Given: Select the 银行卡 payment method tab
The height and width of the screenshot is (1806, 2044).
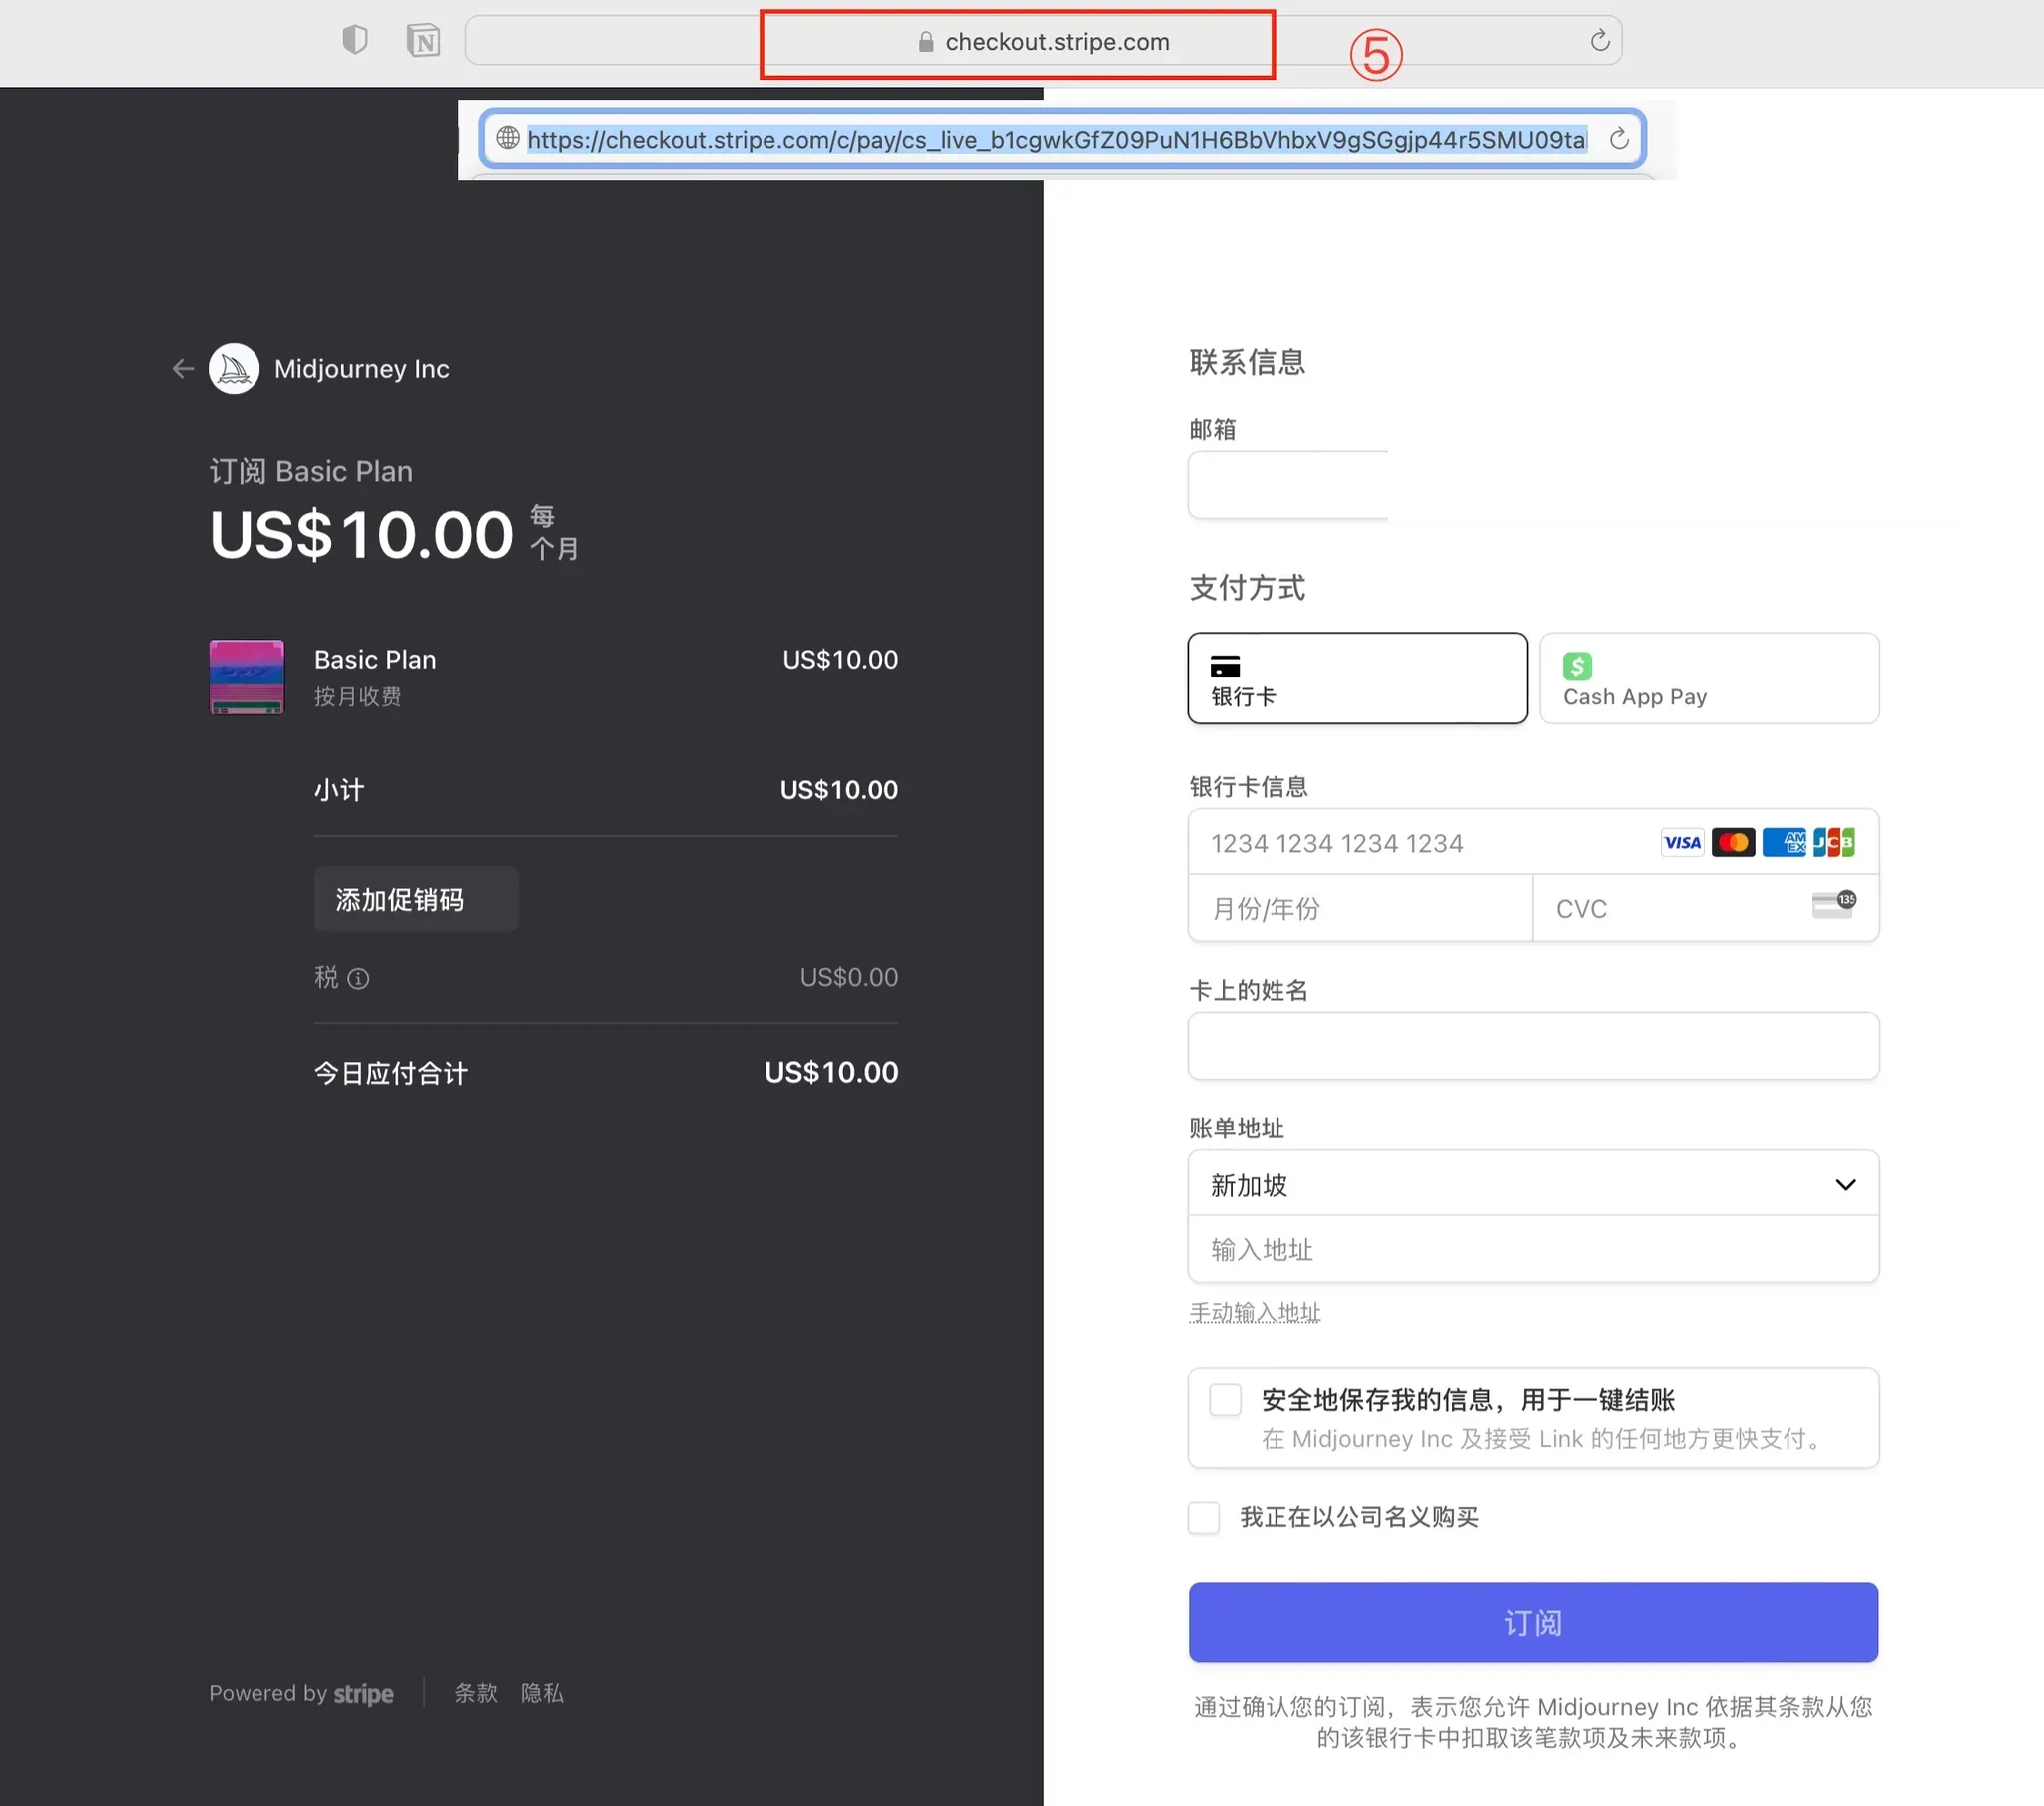Looking at the screenshot, I should pos(1356,678).
